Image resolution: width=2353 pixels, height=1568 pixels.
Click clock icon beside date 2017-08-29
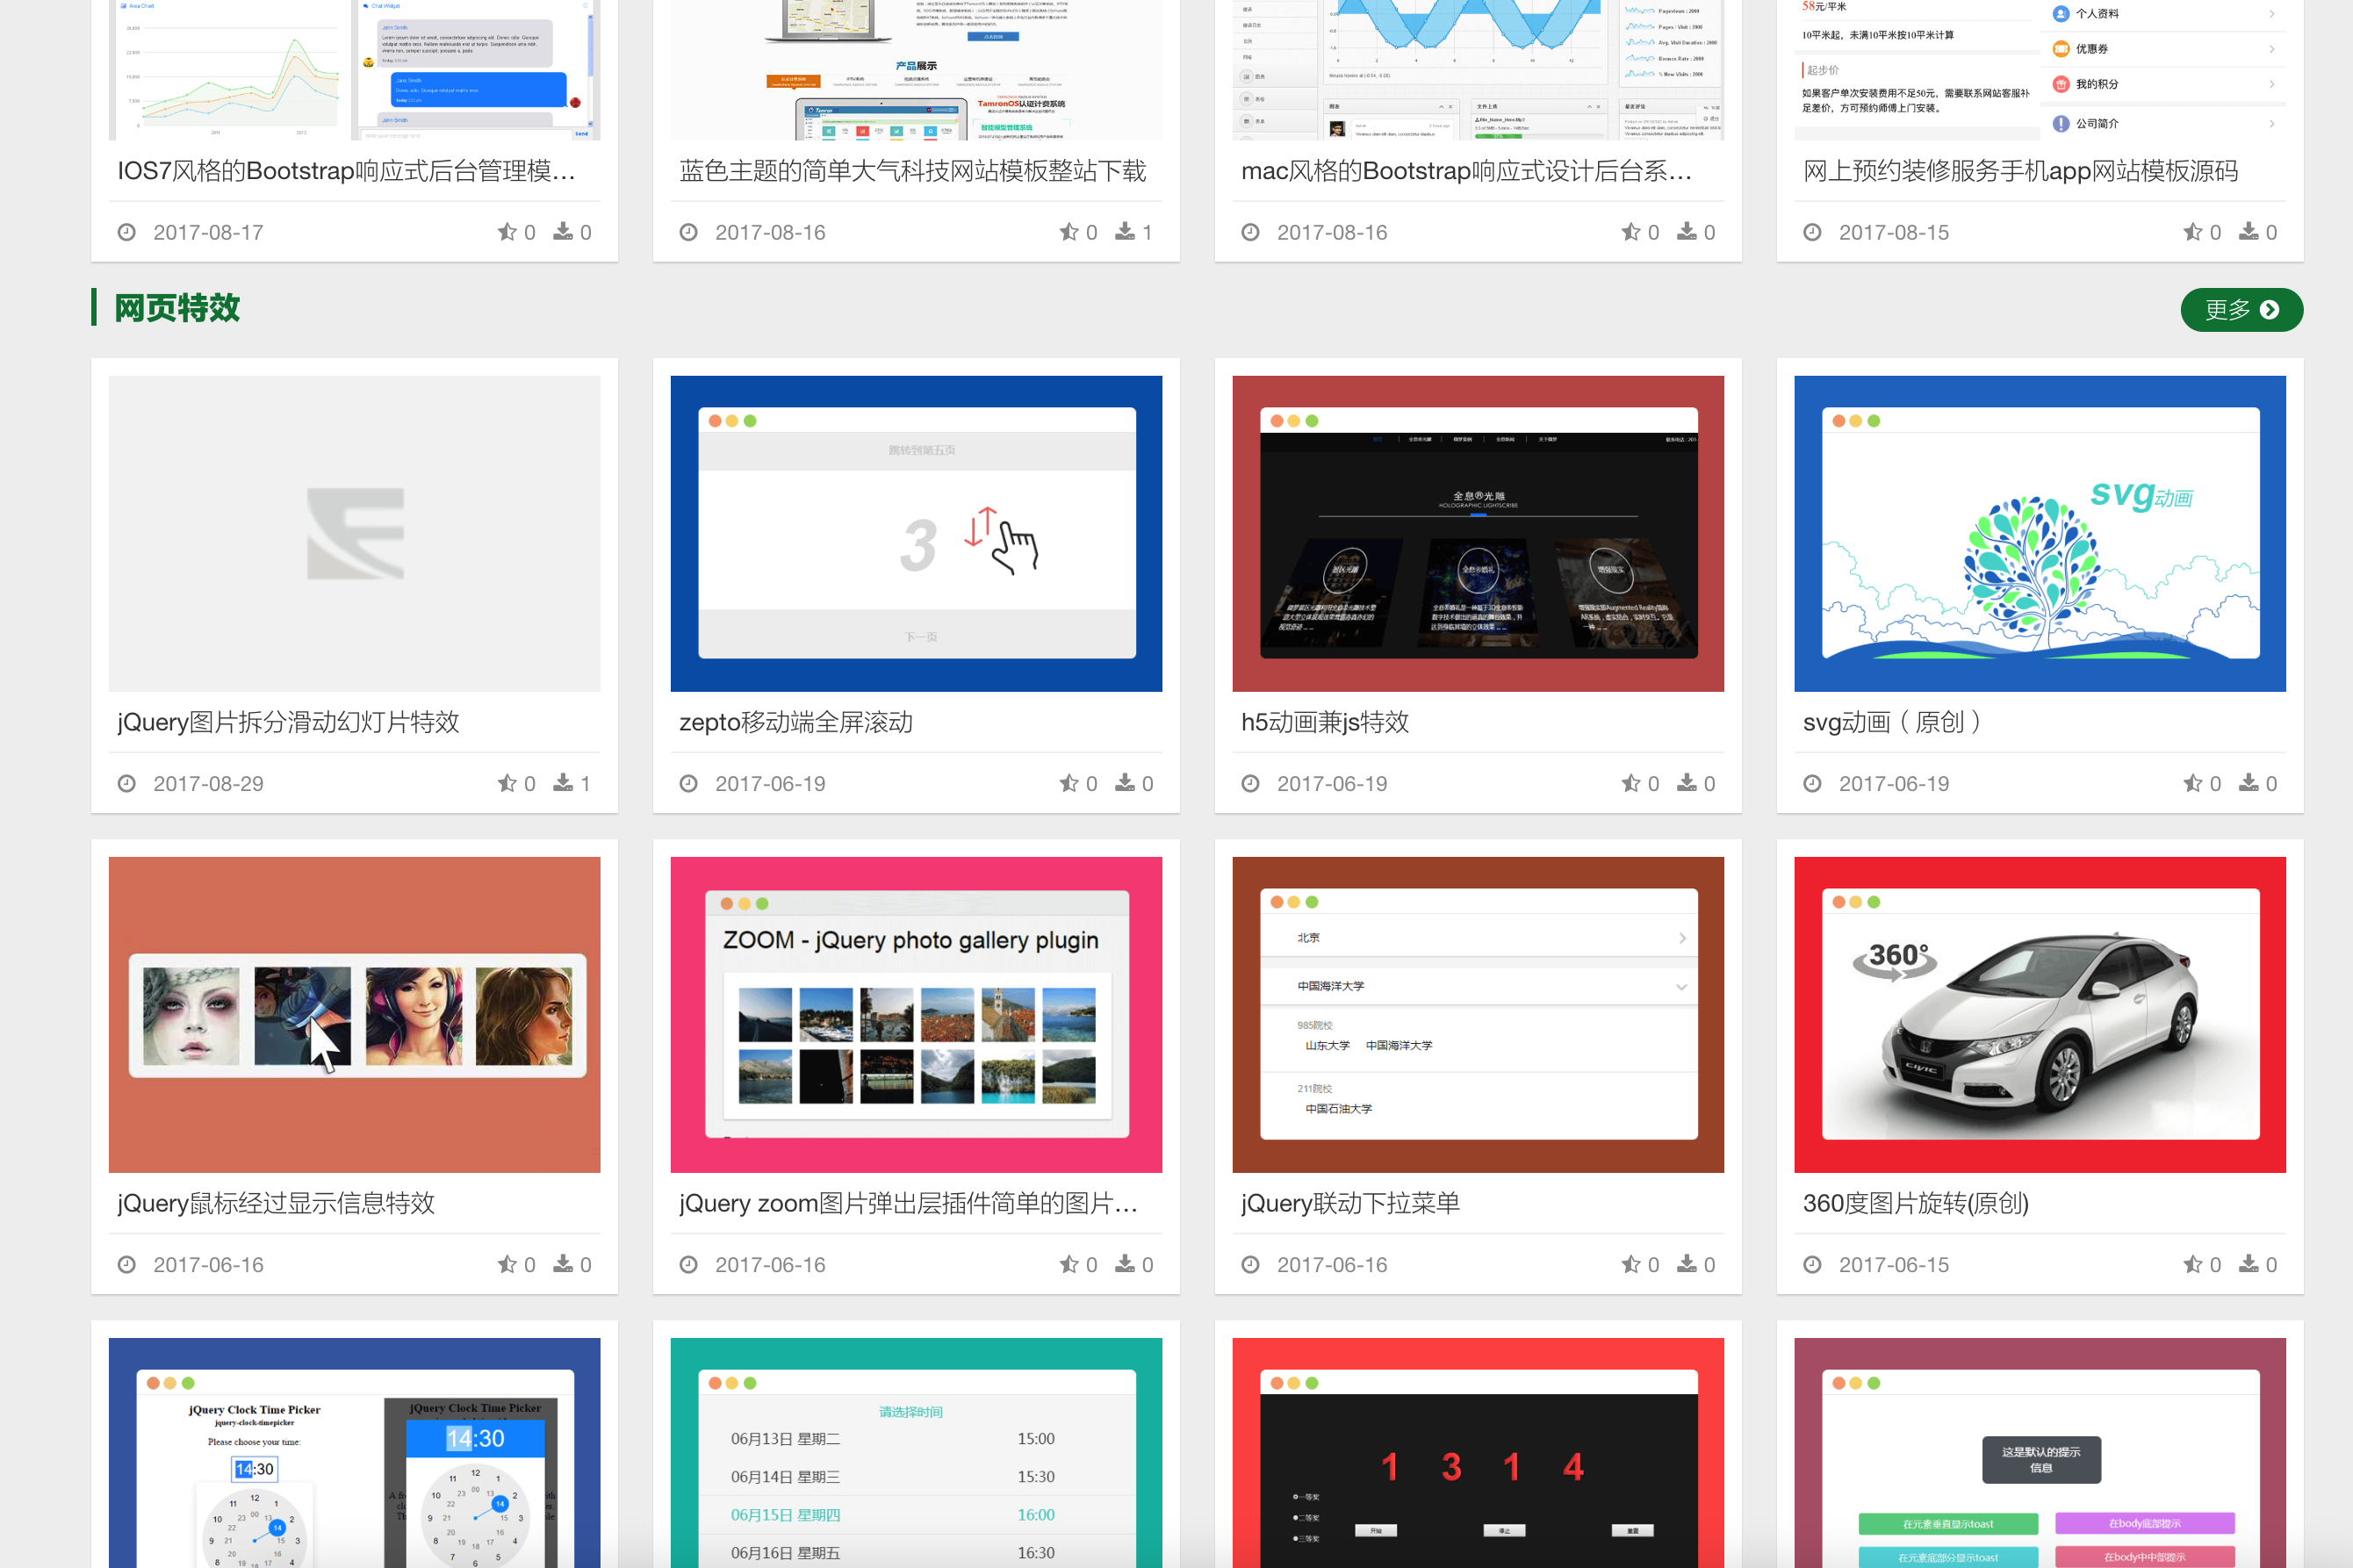coord(127,783)
